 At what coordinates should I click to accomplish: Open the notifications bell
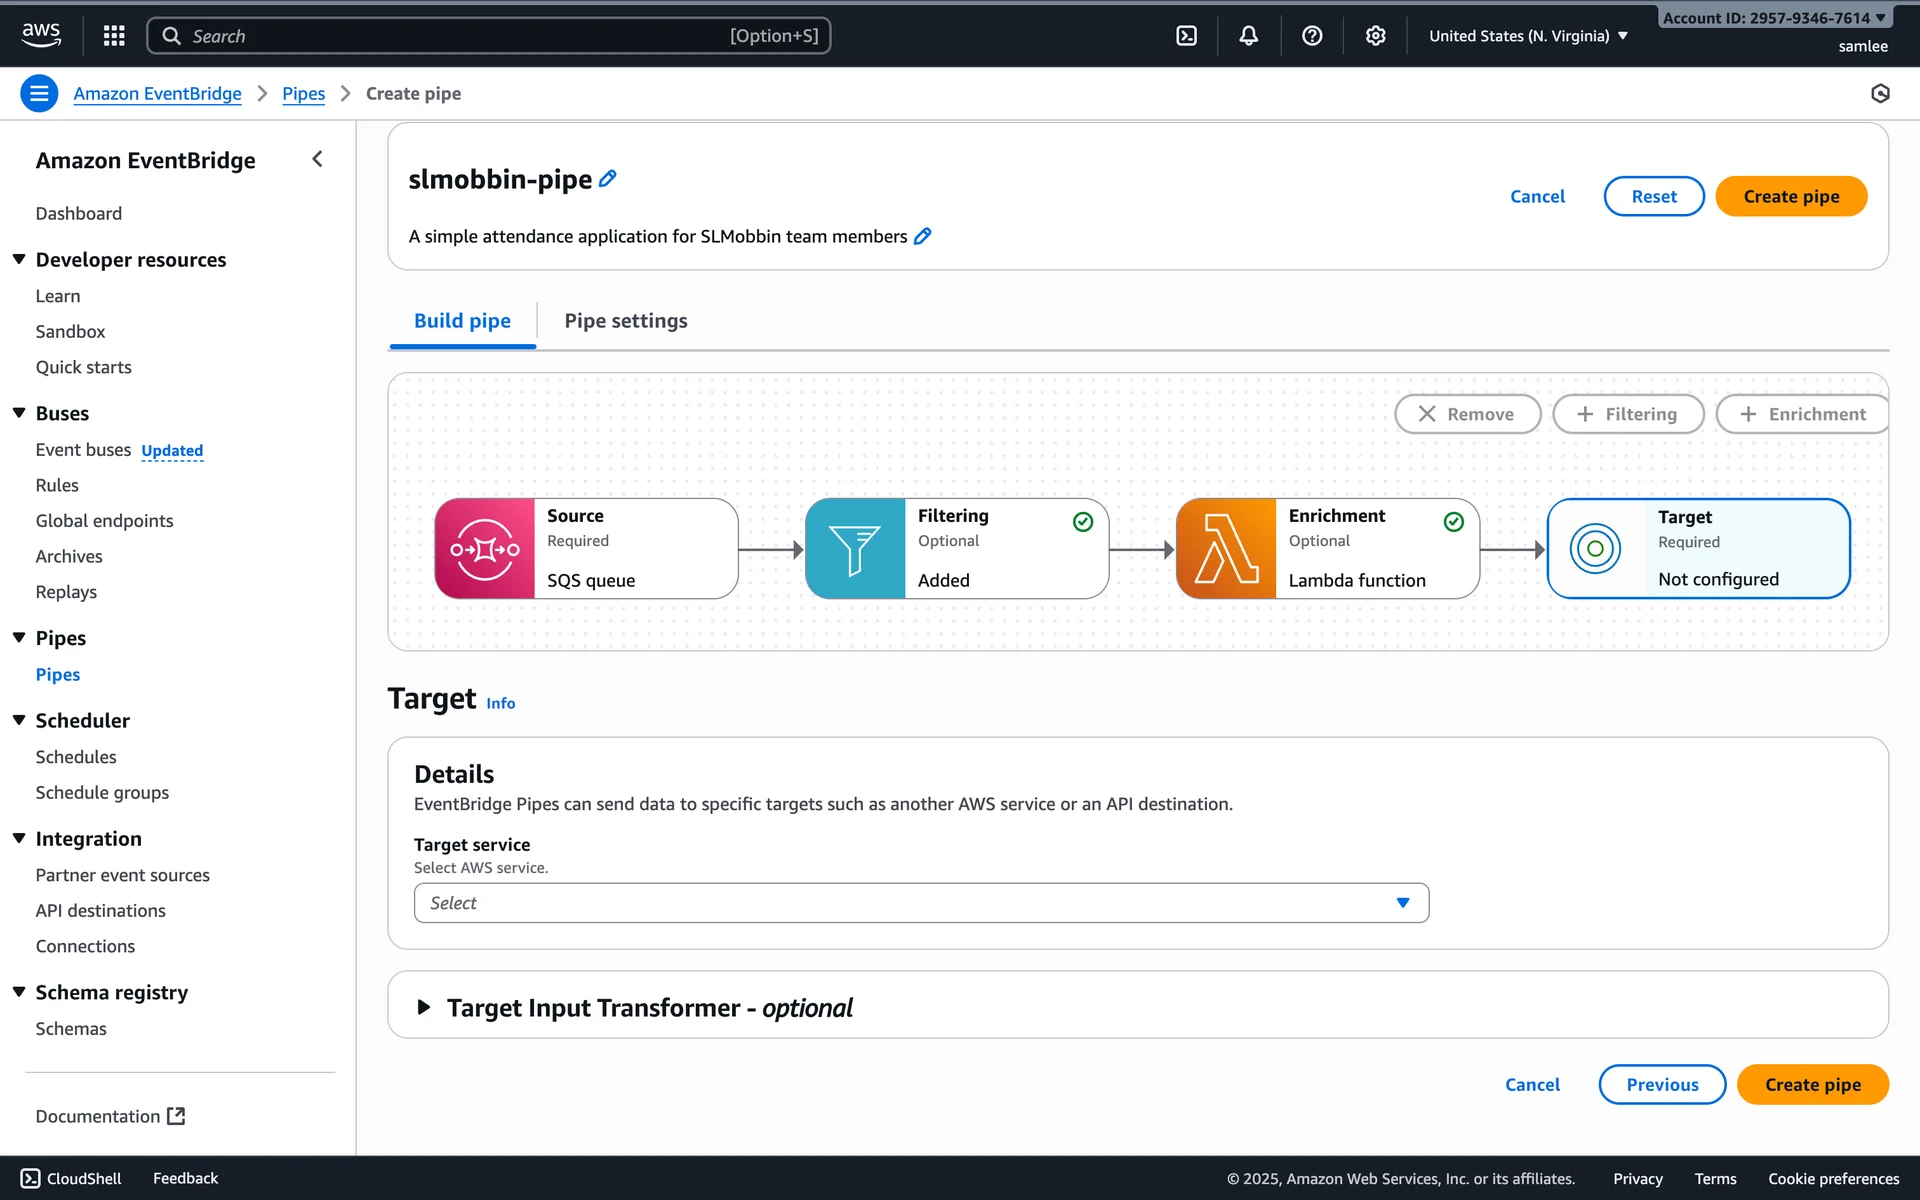point(1248,36)
